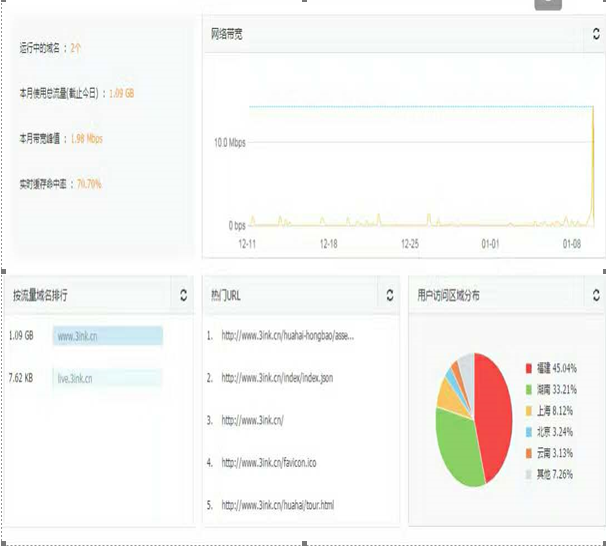Toggle the 湖南 green legend swatch

tap(528, 389)
